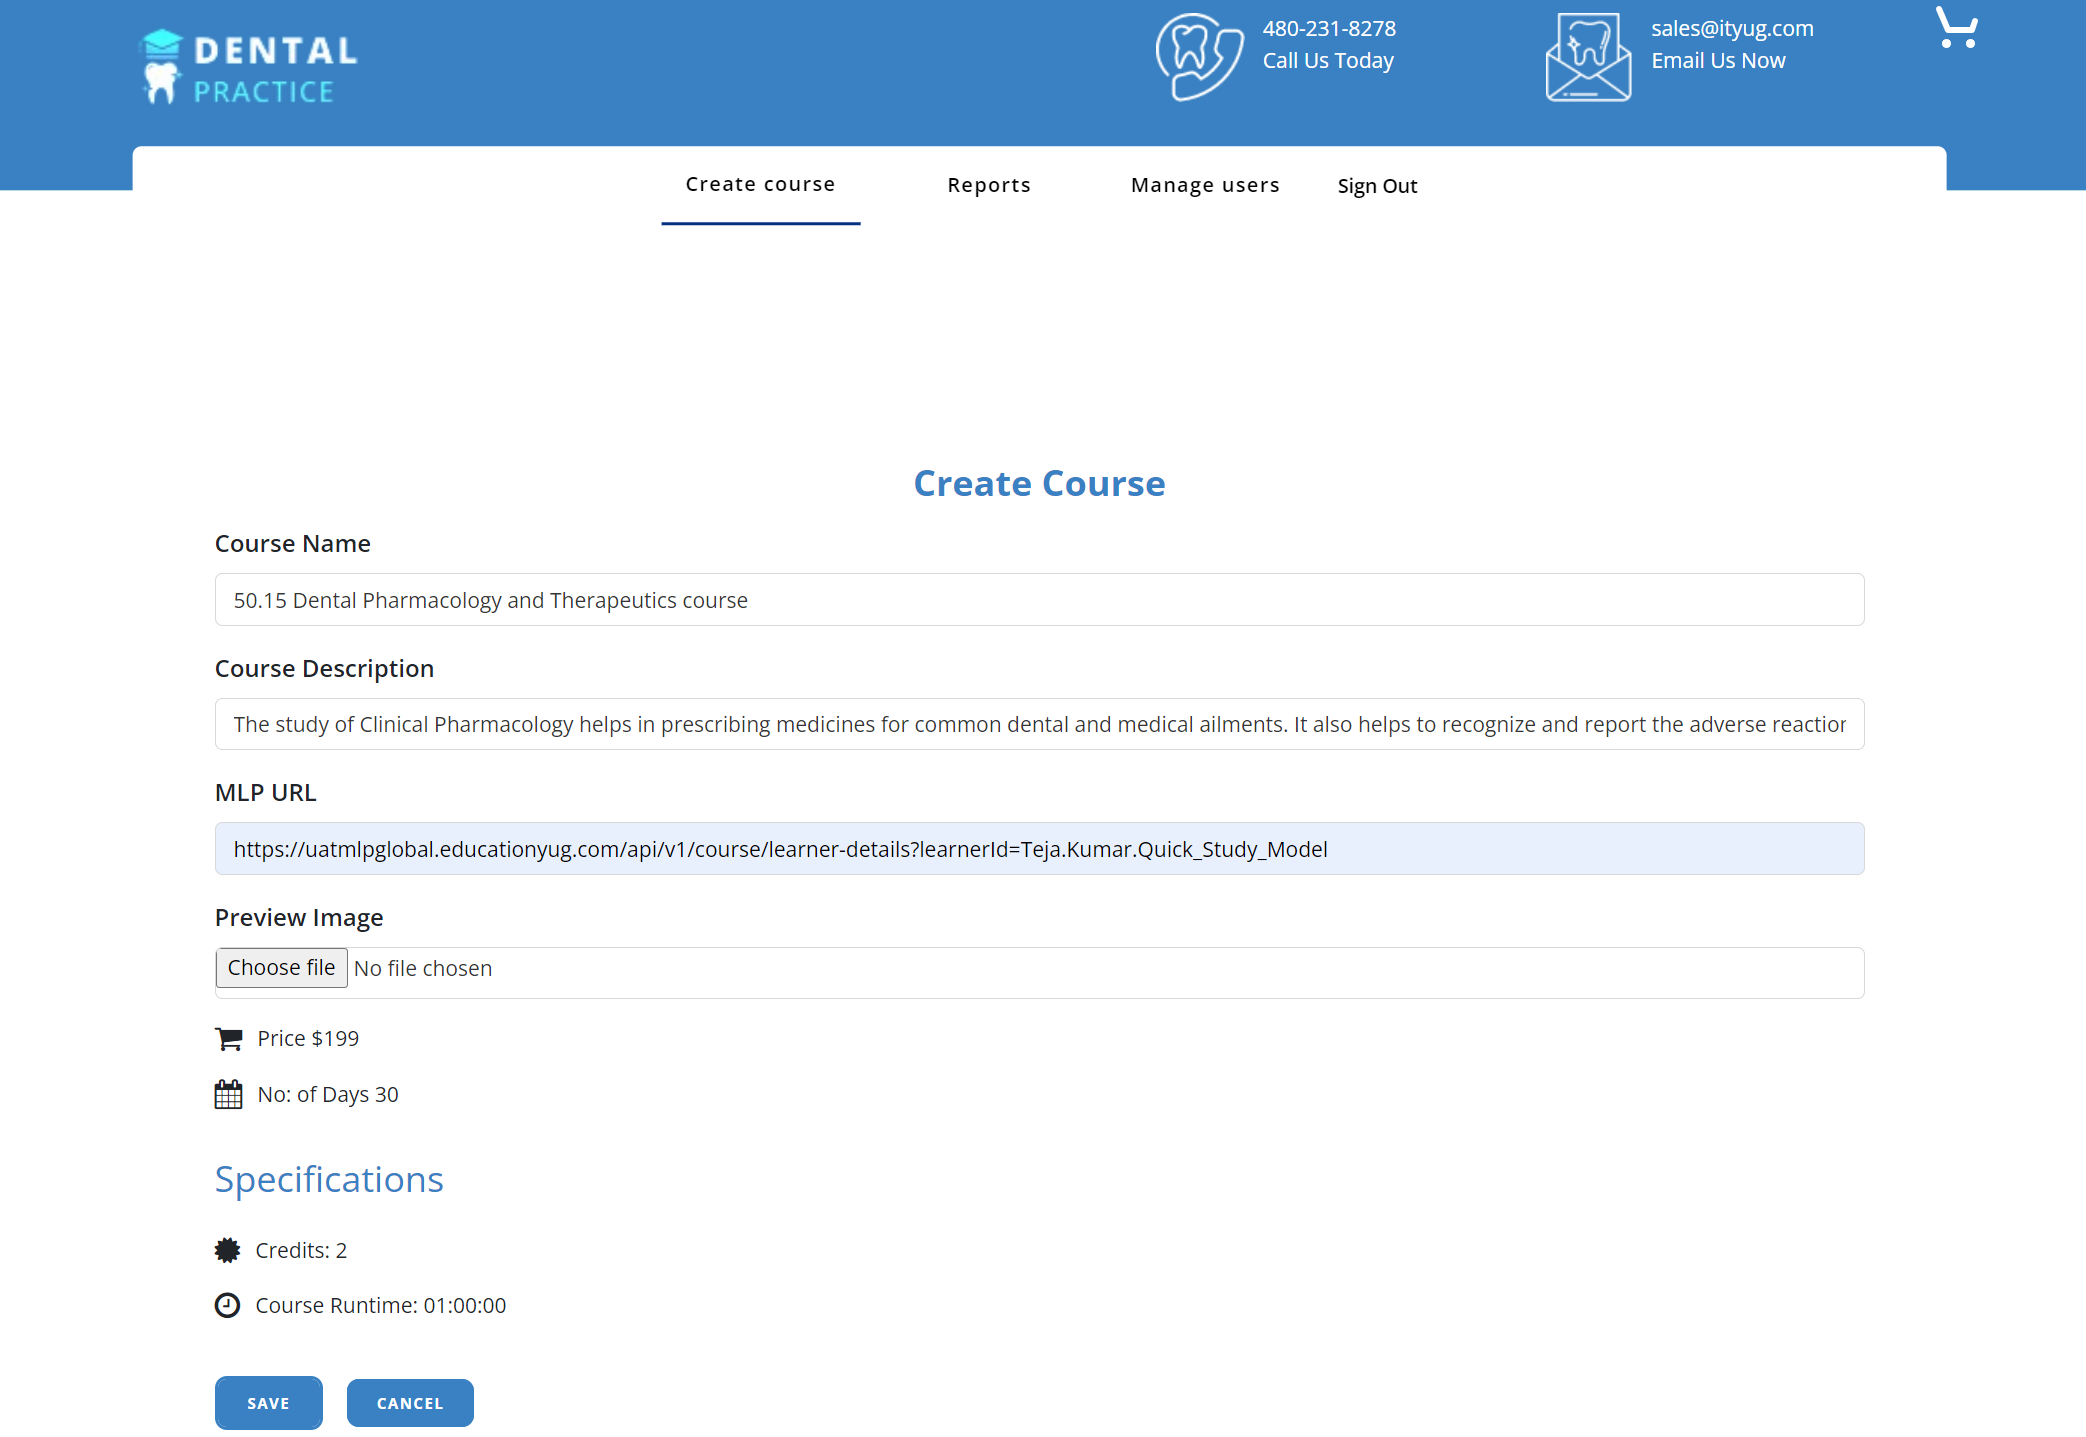Click Choose file for Preview Image
The width and height of the screenshot is (2086, 1437).
[282, 968]
